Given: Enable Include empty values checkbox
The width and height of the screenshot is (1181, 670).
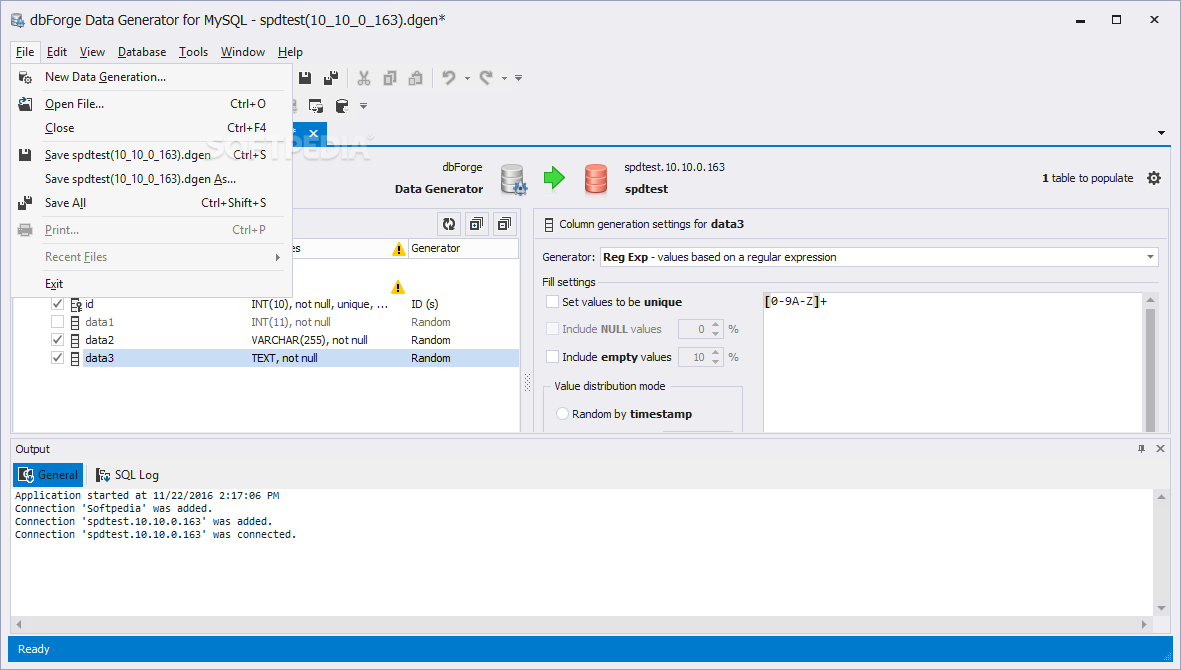Looking at the screenshot, I should tap(552, 357).
